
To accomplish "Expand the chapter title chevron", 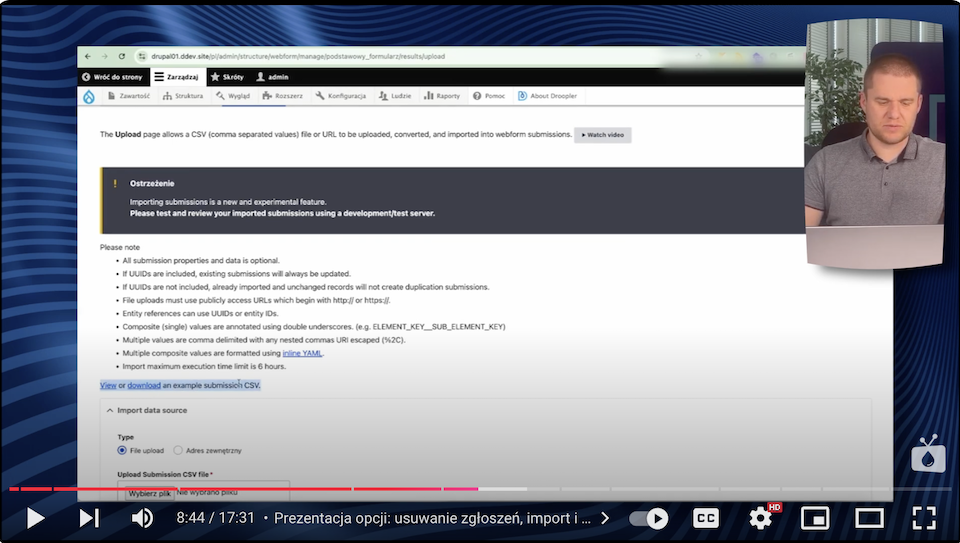I will [605, 519].
